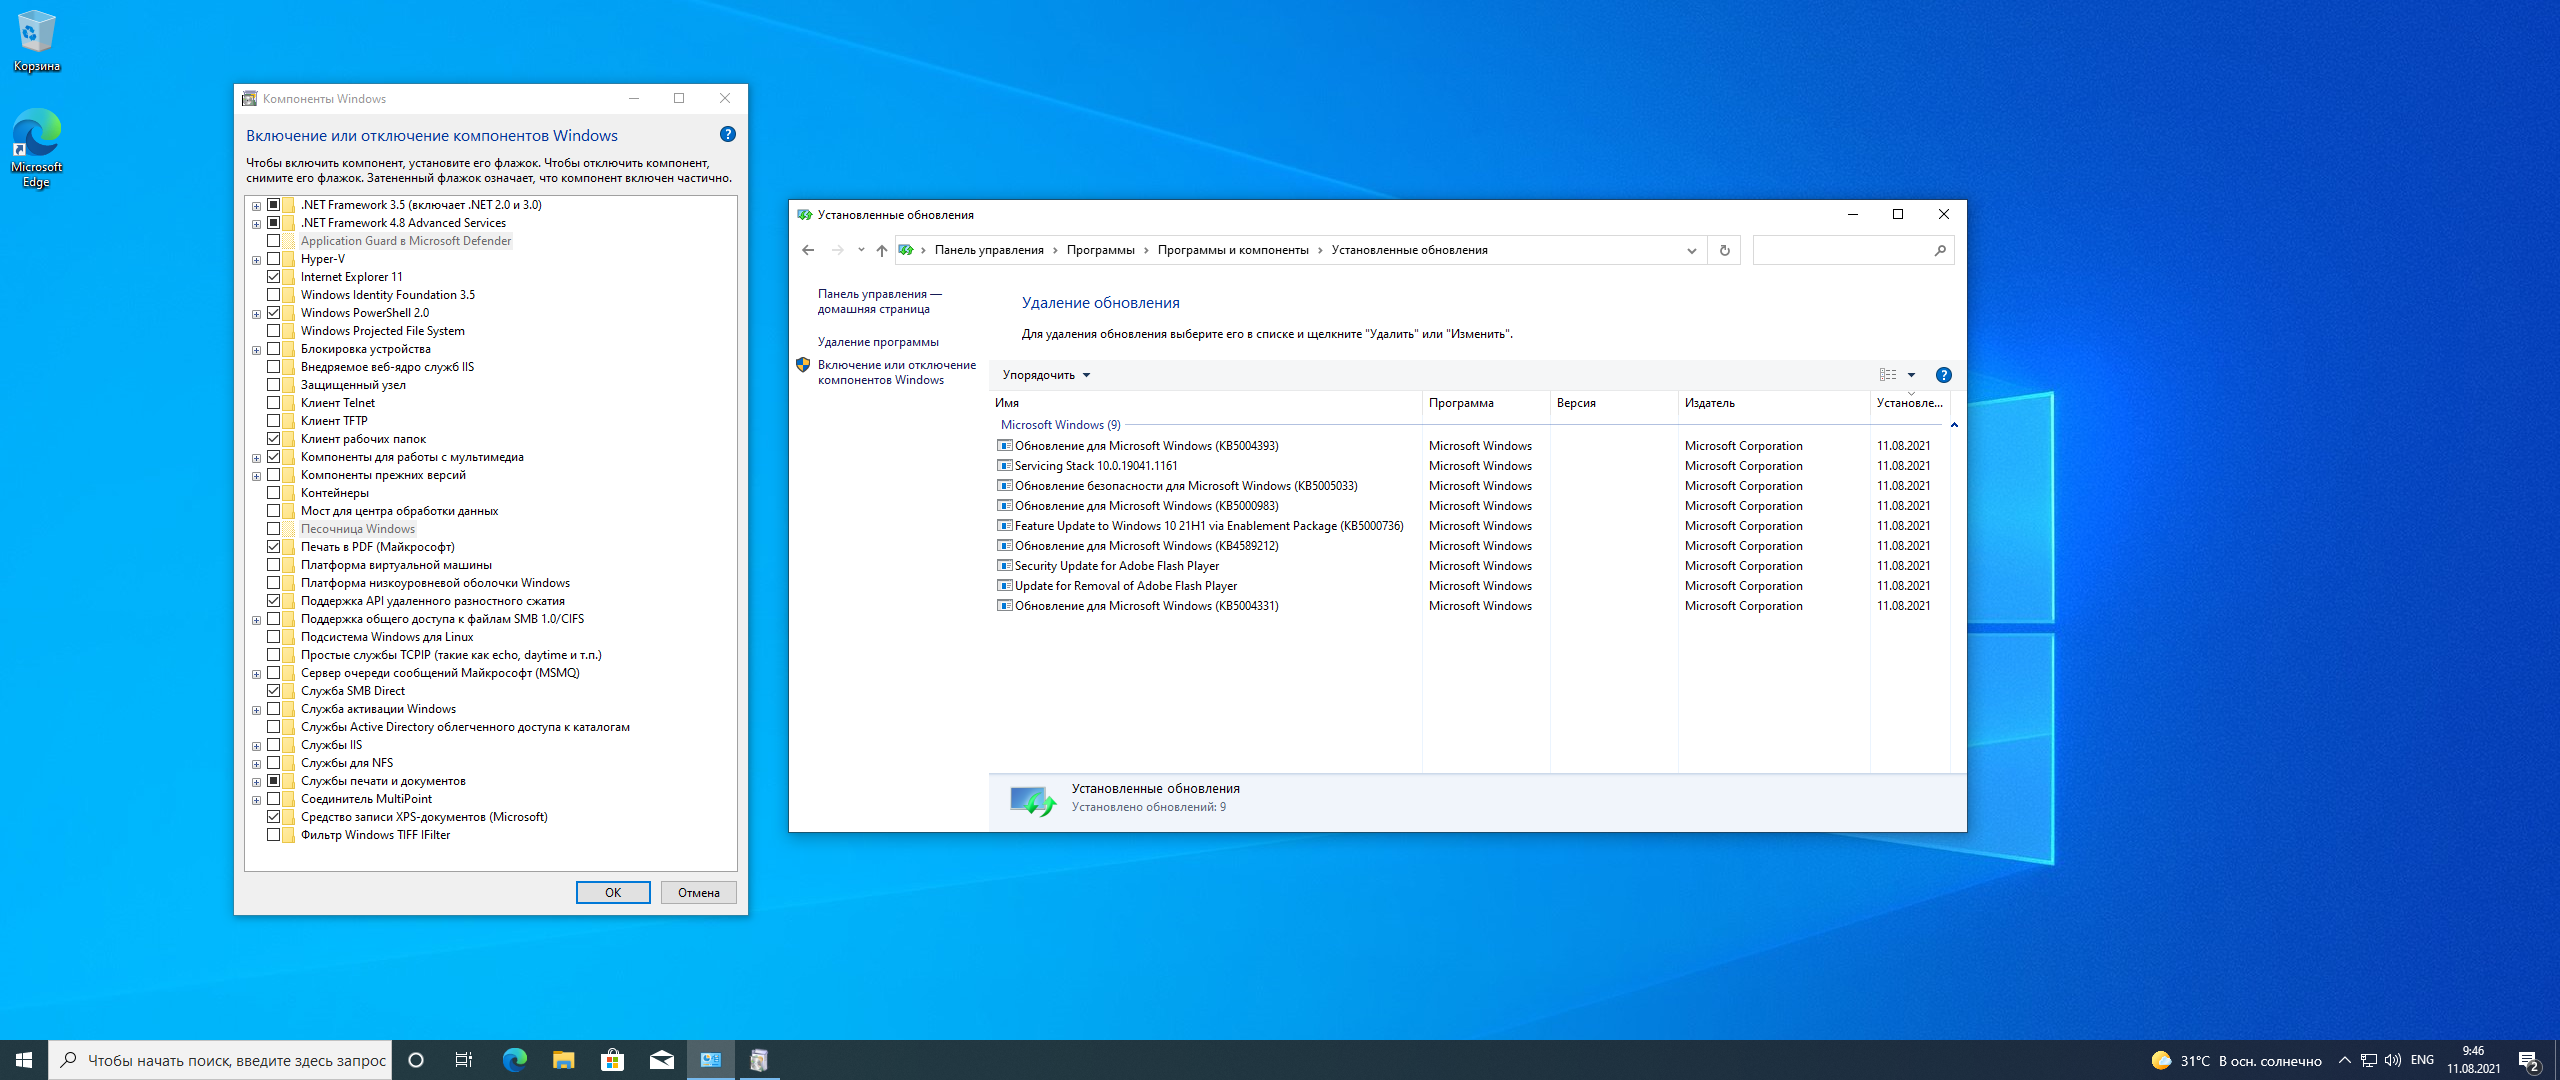This screenshot has width=2560, height=1080.
Task: Open Task View on the taskbar
Action: 464,1060
